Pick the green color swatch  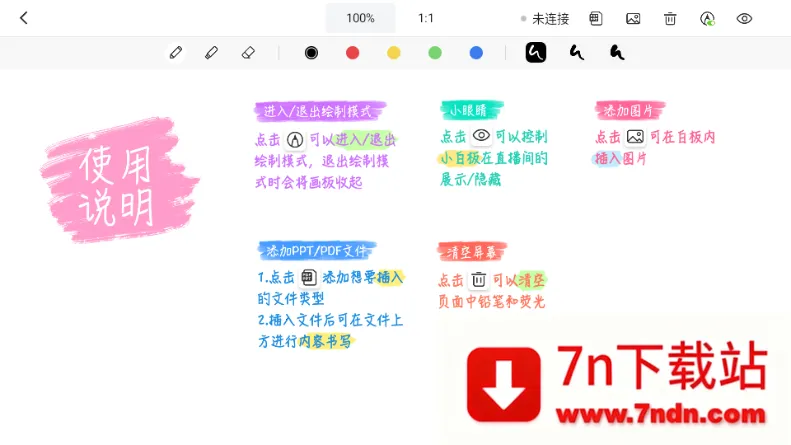click(x=435, y=52)
